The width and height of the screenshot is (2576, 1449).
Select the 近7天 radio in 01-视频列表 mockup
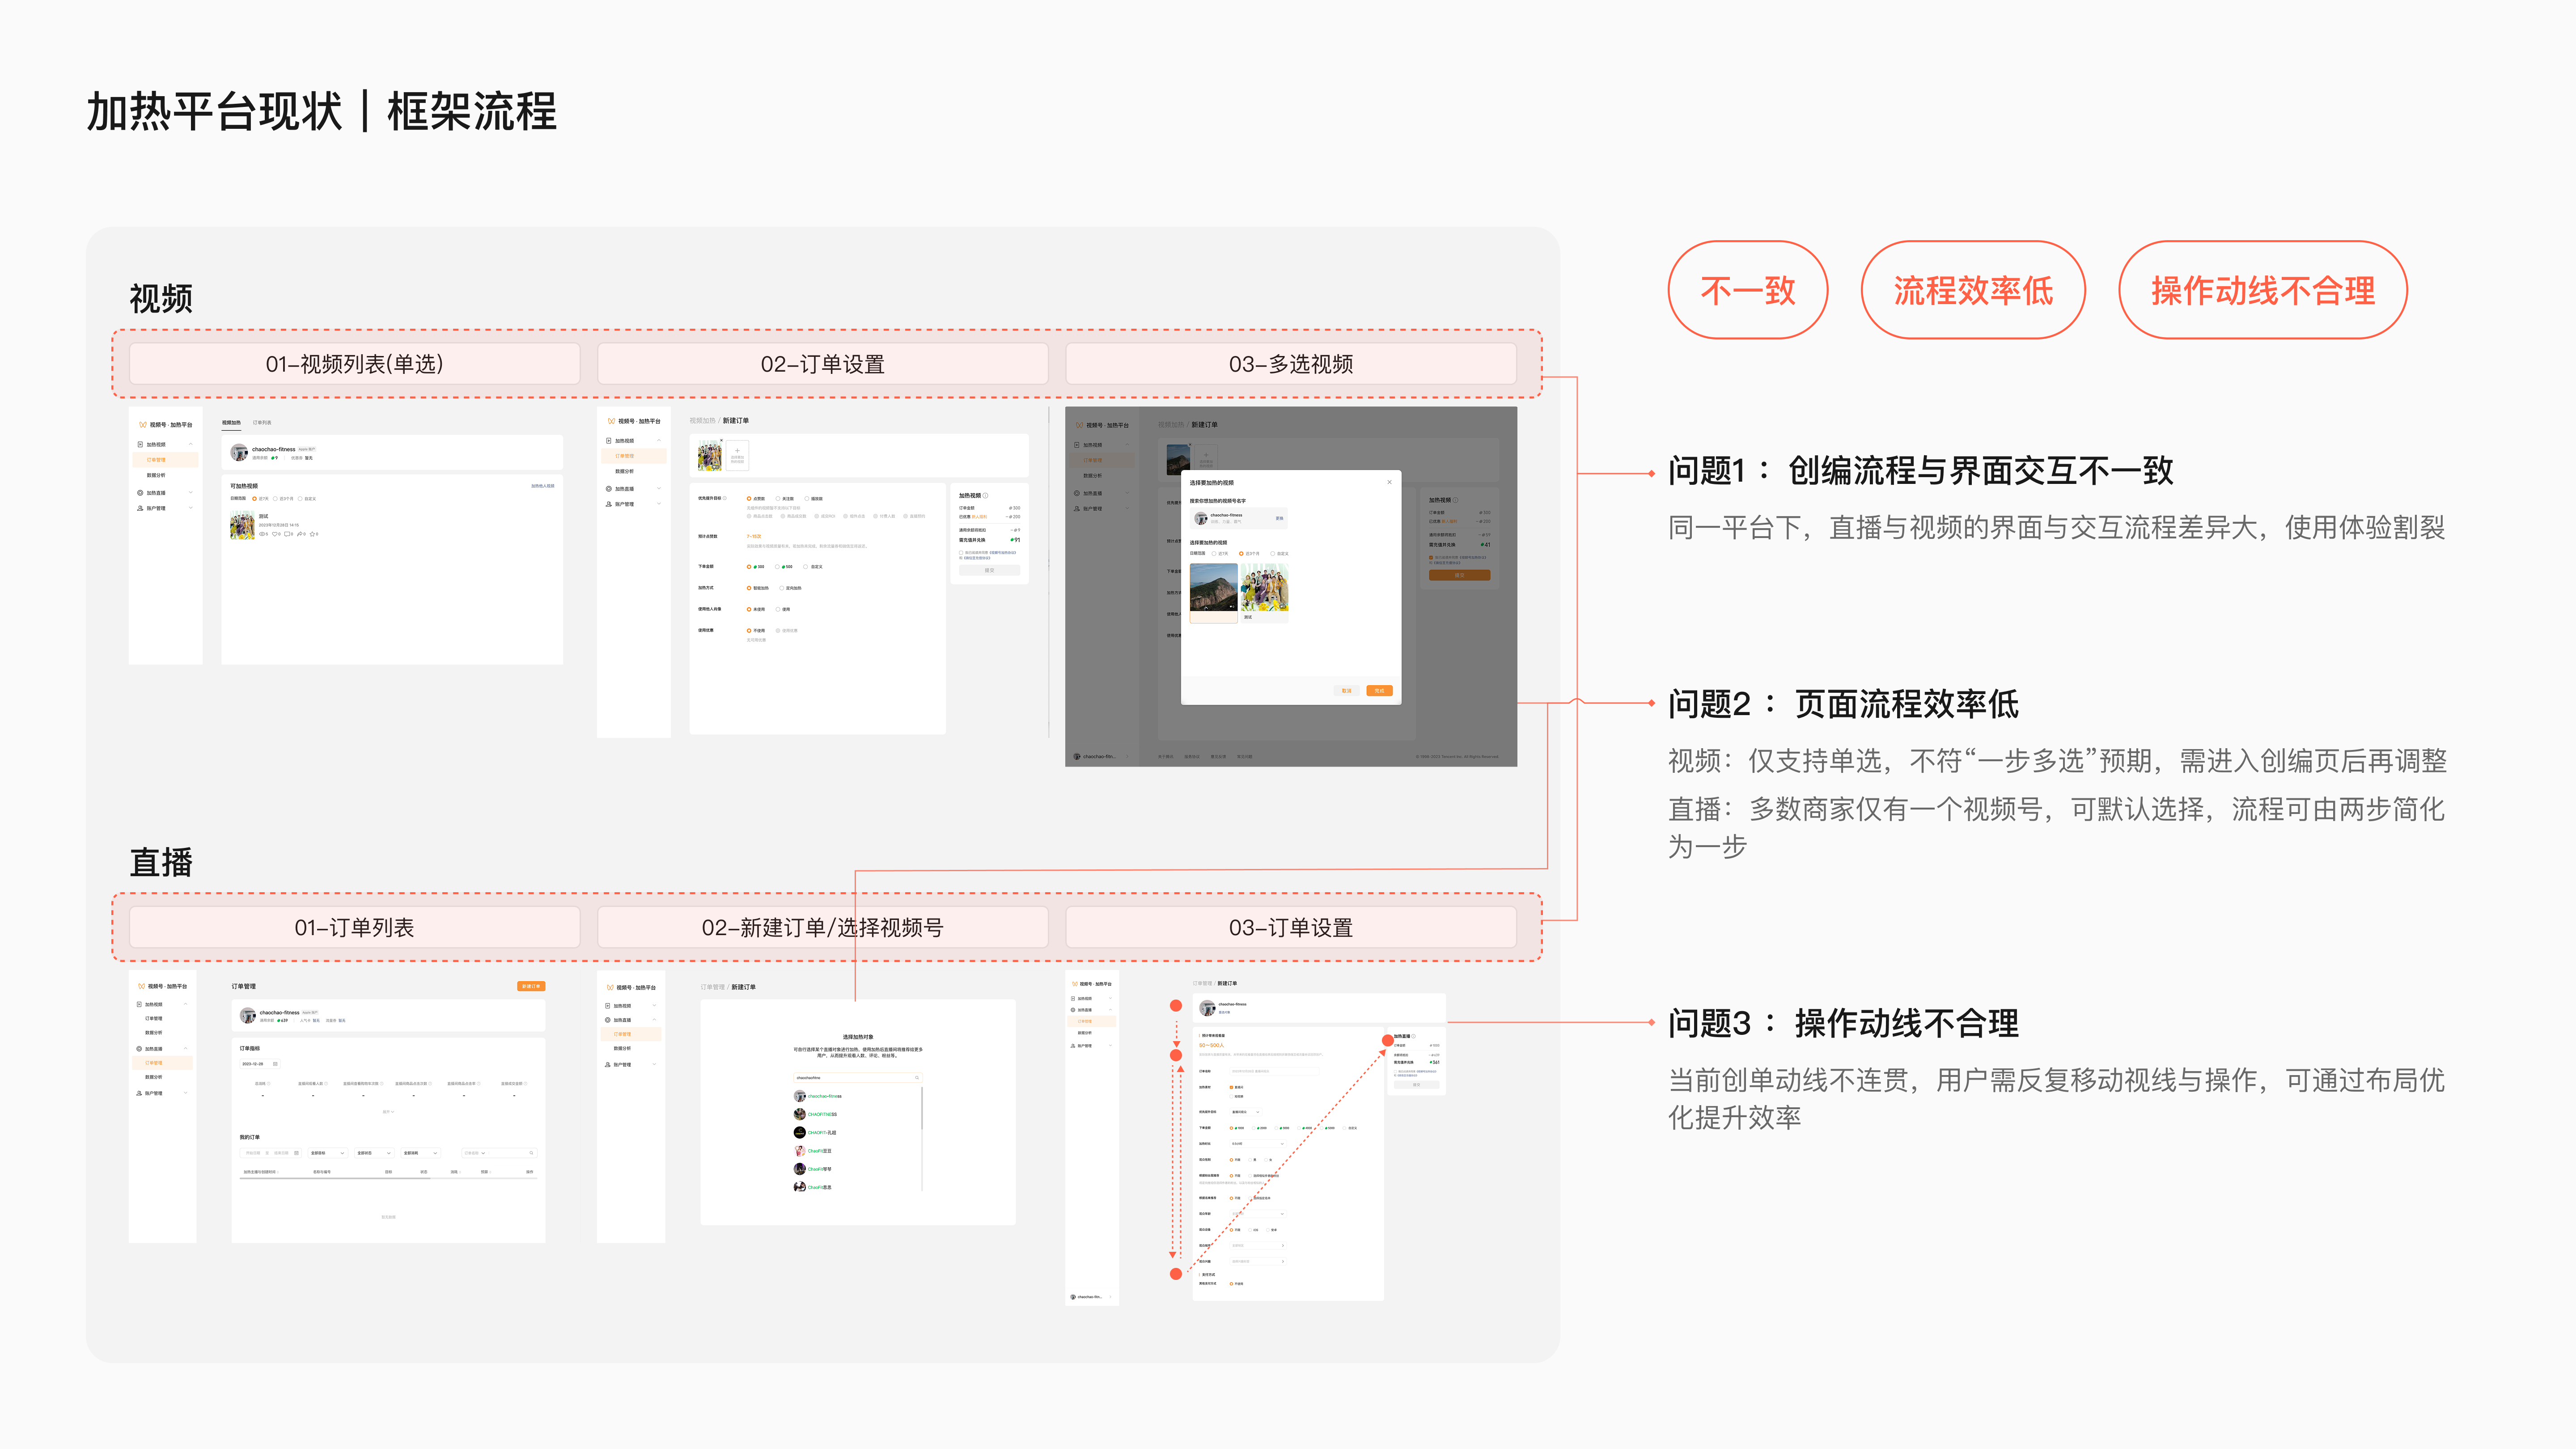[x=254, y=498]
